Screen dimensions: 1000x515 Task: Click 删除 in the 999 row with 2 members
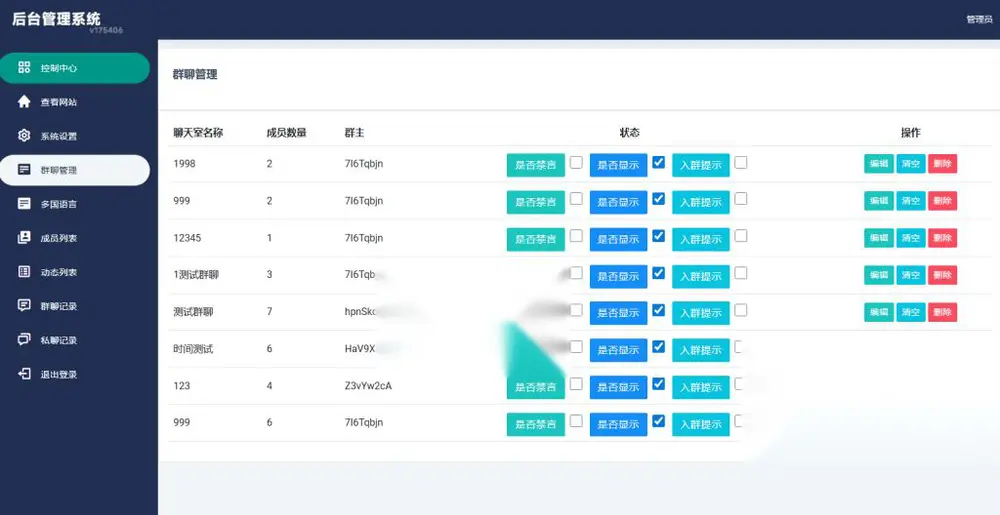(x=943, y=201)
